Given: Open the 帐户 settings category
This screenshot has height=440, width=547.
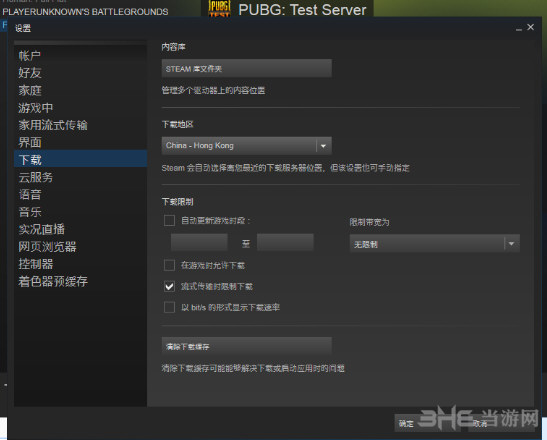Looking at the screenshot, I should coord(80,55).
